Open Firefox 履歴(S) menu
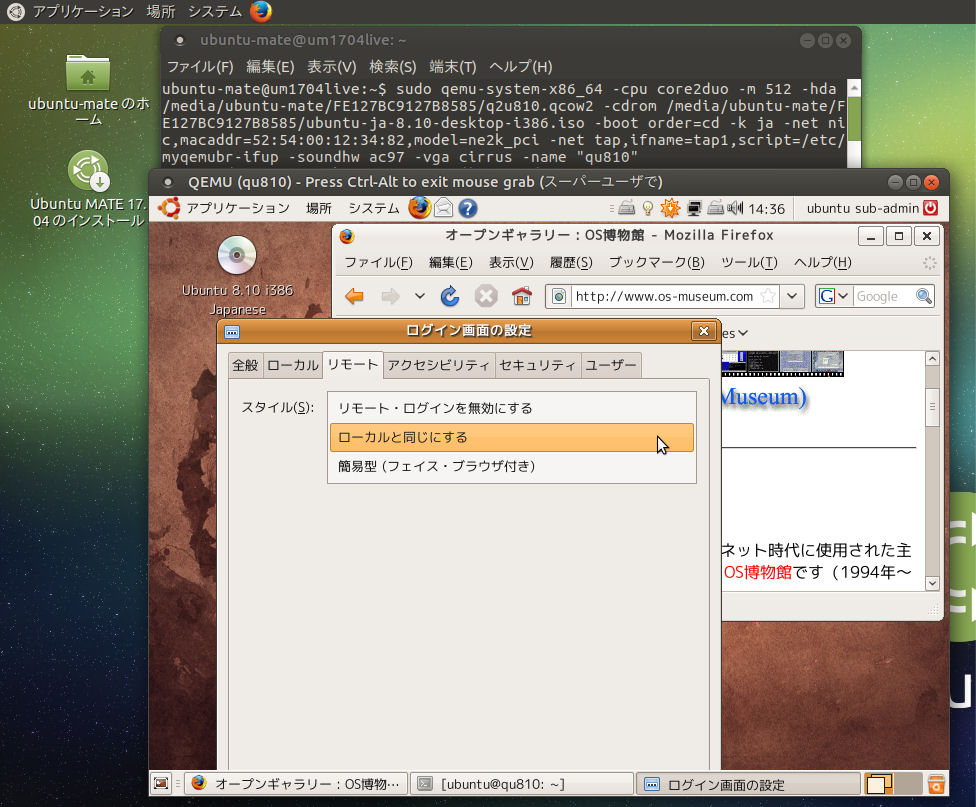 click(x=571, y=263)
